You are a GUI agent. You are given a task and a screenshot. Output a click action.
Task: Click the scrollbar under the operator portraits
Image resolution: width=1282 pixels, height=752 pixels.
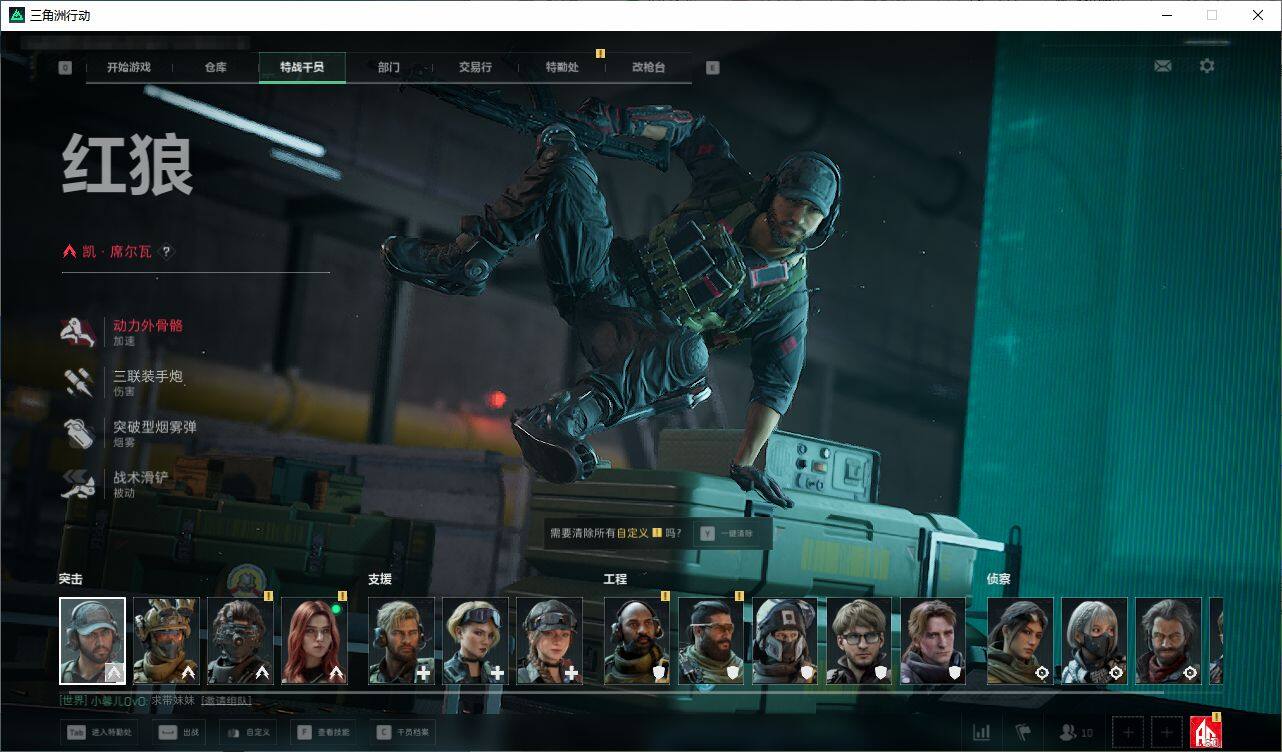(611, 691)
